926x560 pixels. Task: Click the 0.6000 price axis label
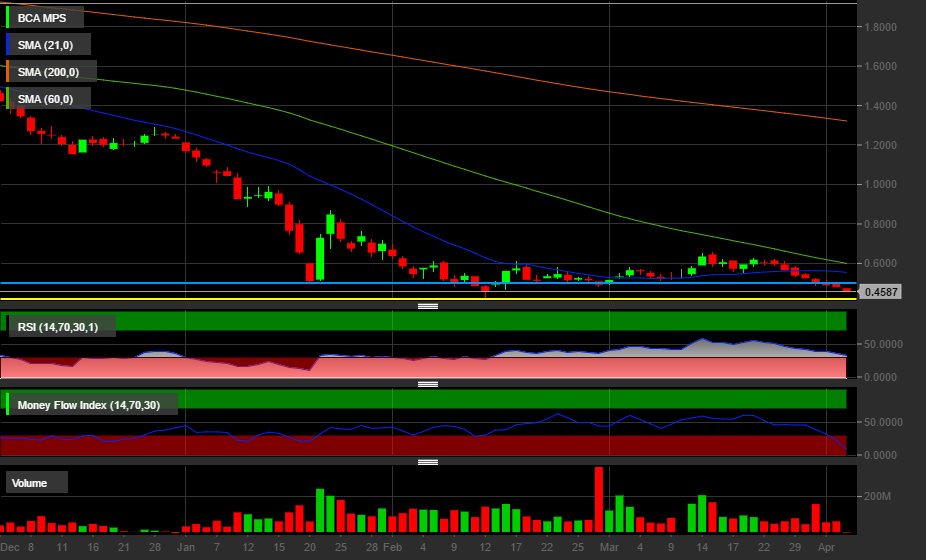881,263
